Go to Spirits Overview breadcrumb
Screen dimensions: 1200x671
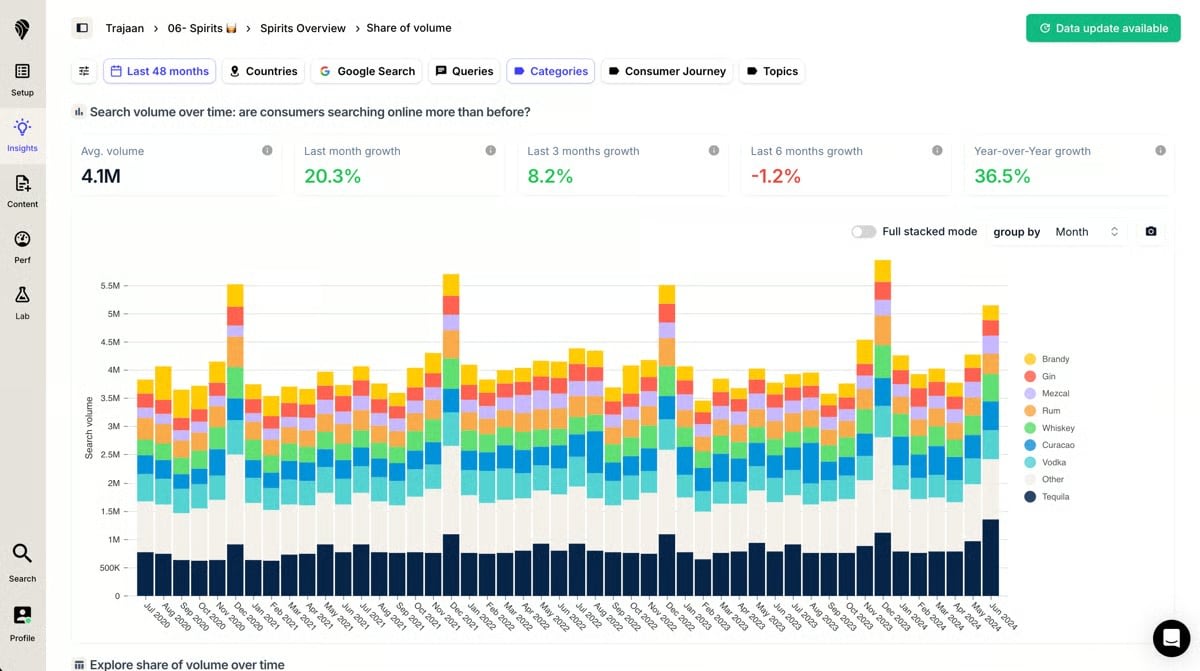pos(302,28)
